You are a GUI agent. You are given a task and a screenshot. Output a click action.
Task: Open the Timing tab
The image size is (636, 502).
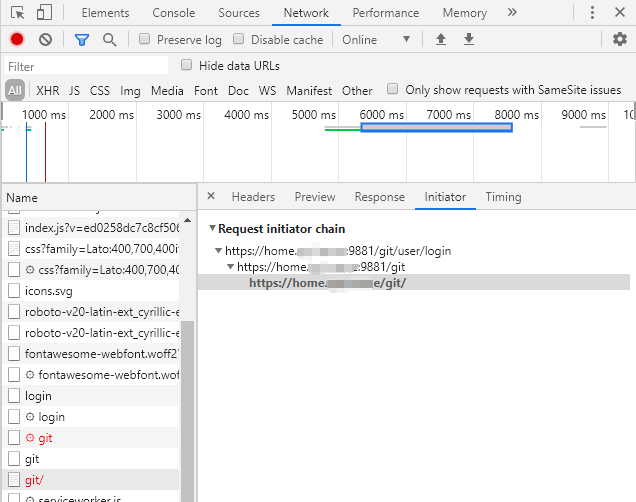click(x=503, y=197)
